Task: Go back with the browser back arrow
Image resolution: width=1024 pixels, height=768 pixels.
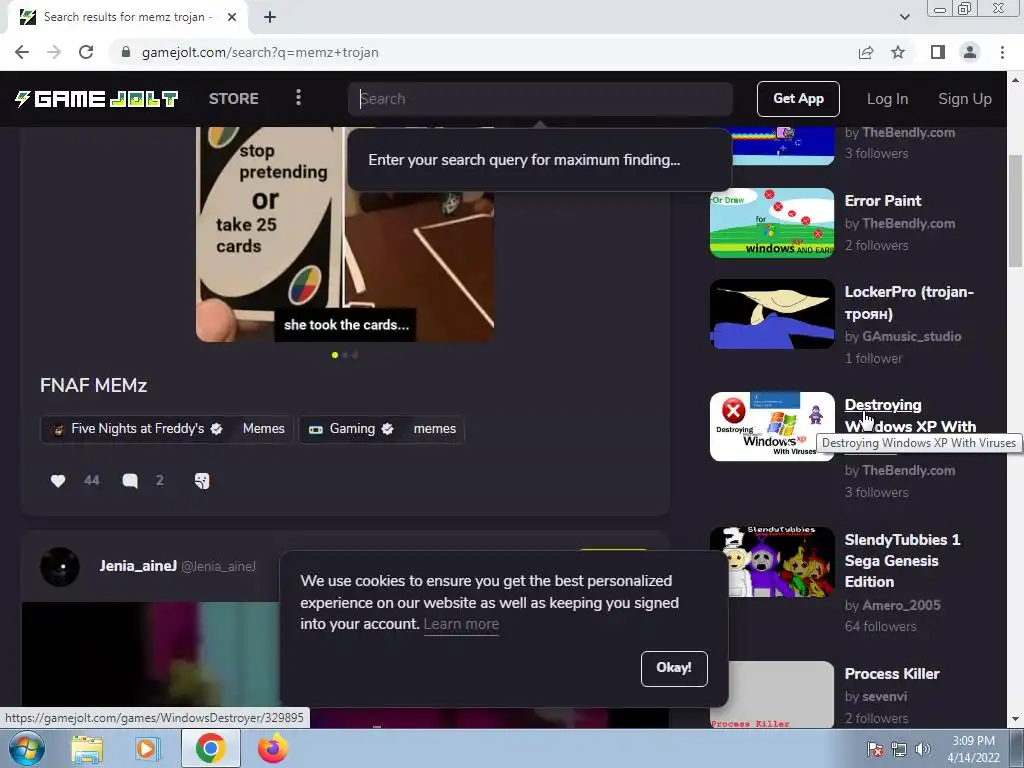Action: click(x=22, y=52)
